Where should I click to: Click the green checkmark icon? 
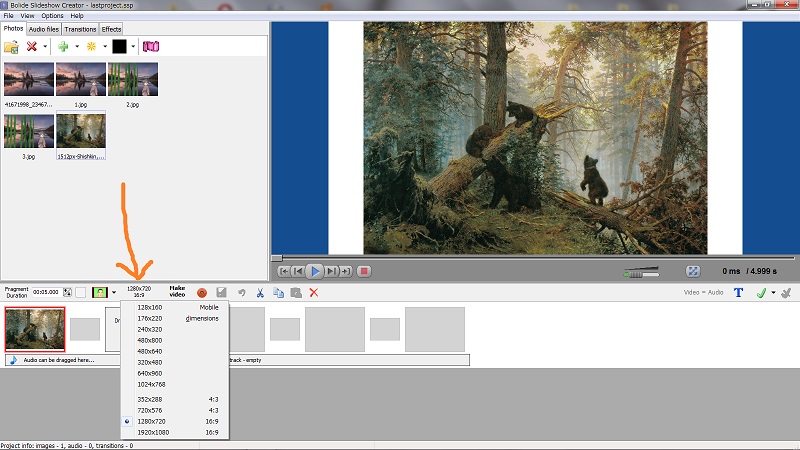761,292
